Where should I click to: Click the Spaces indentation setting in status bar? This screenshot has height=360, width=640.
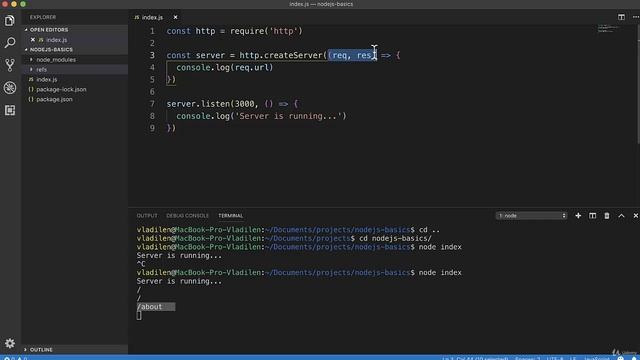(x=527, y=358)
